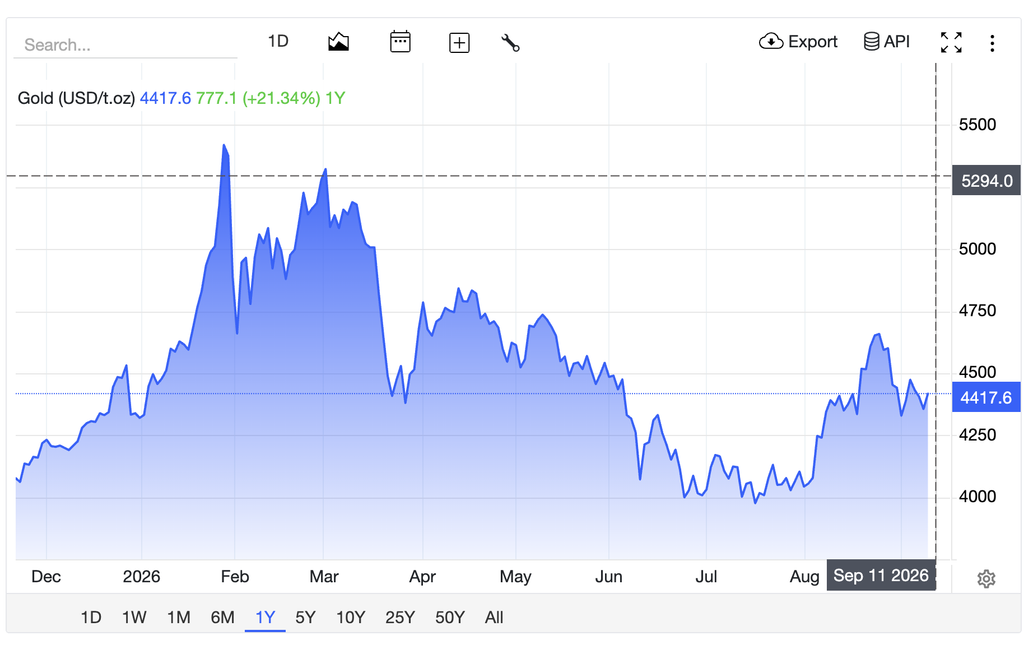Open the API database icon

[x=886, y=42]
